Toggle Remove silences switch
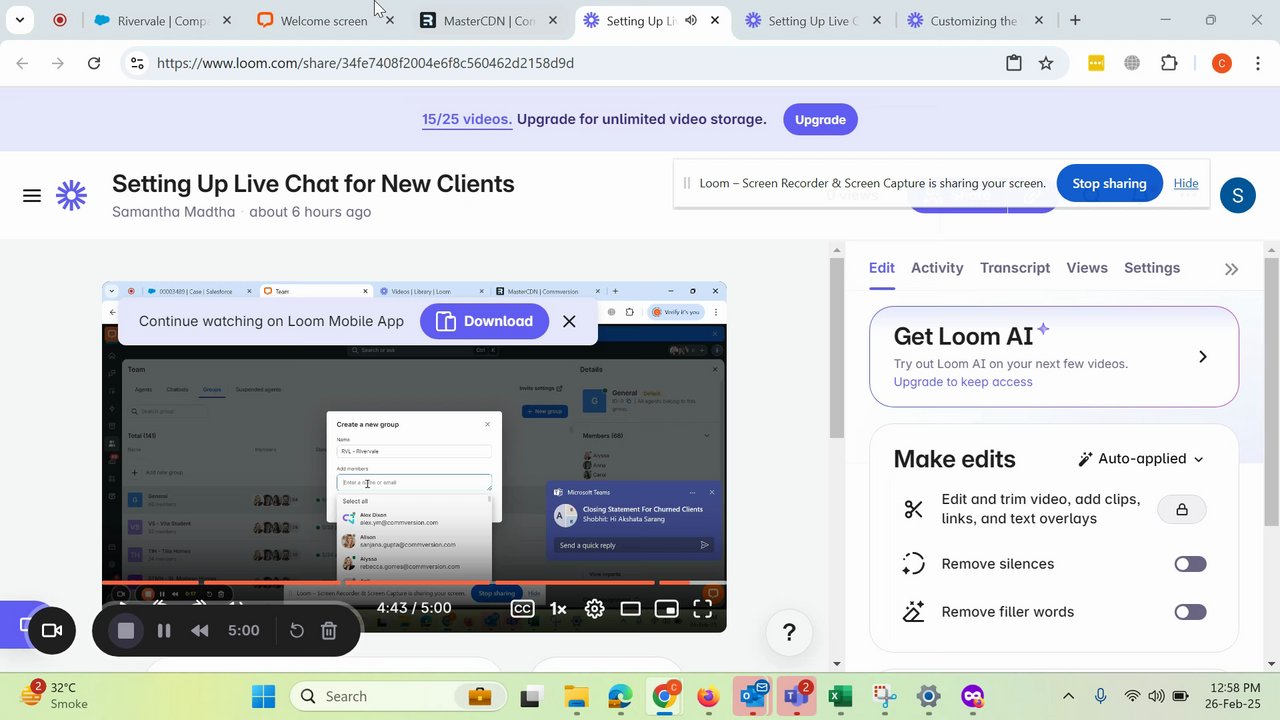 (x=1190, y=564)
